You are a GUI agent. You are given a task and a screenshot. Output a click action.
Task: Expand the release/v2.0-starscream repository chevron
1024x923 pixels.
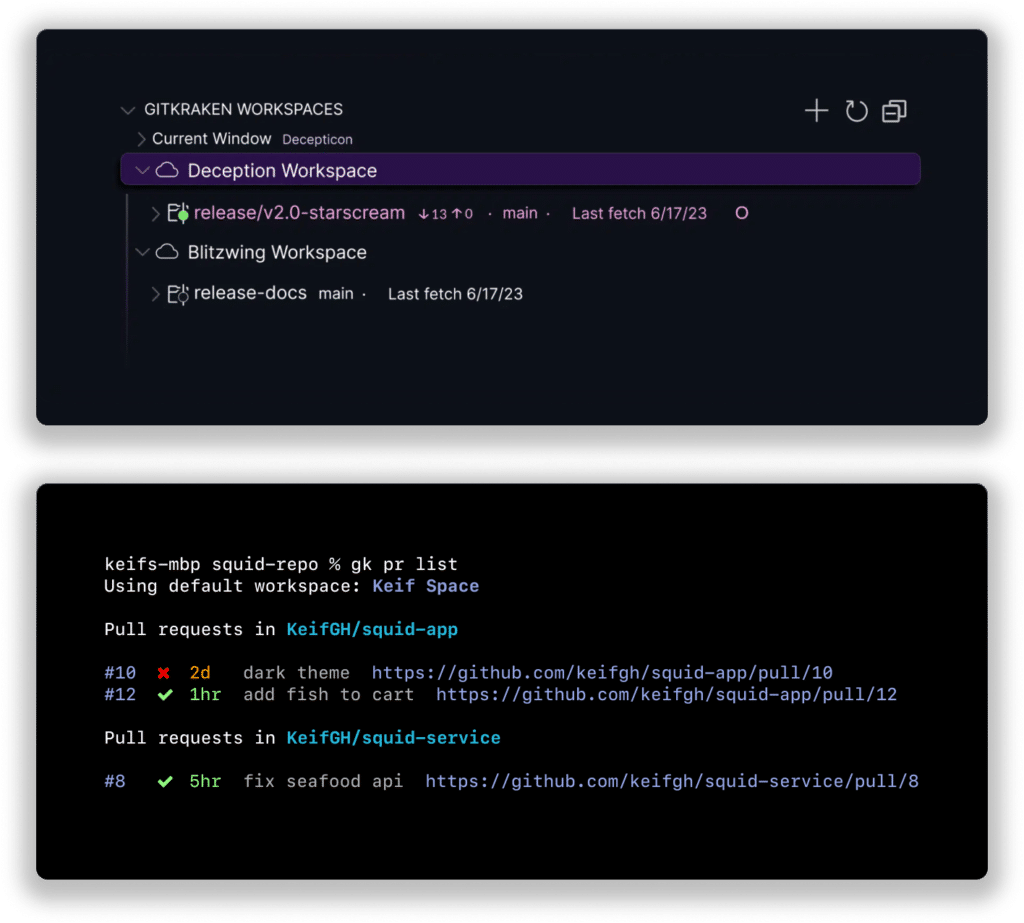pos(155,214)
